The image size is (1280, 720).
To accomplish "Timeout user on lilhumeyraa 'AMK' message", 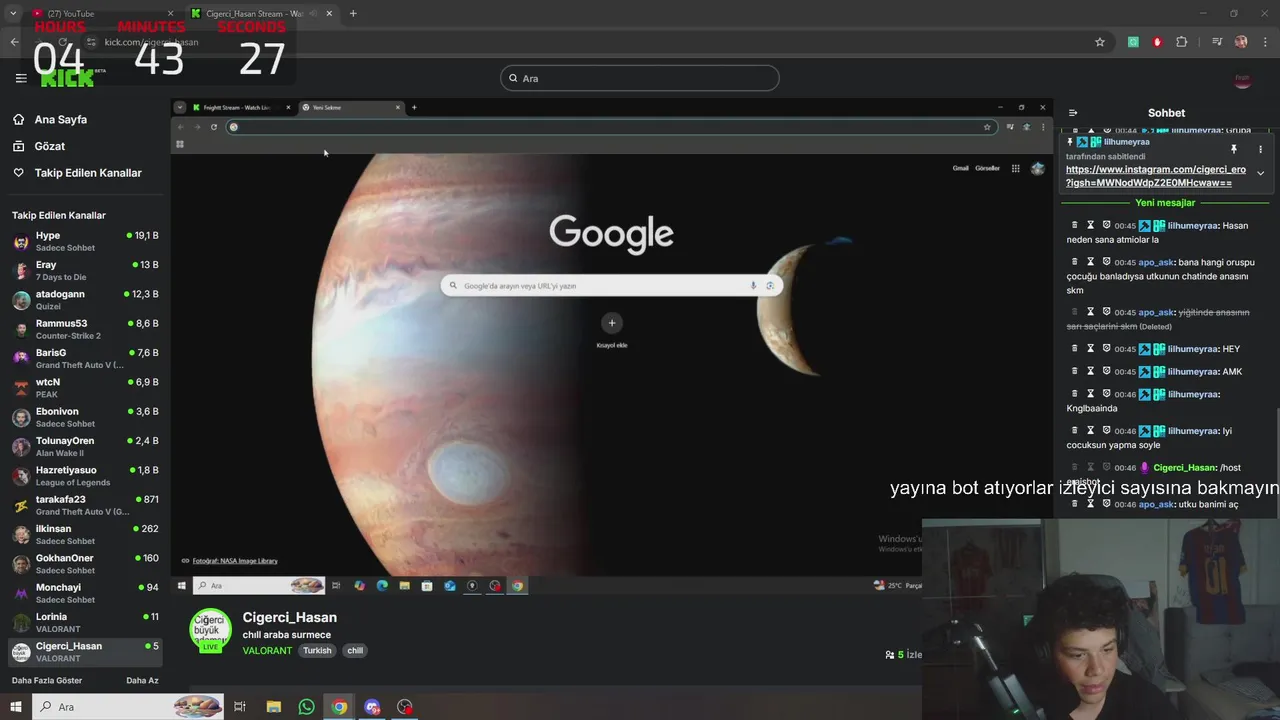I will [x=1091, y=371].
